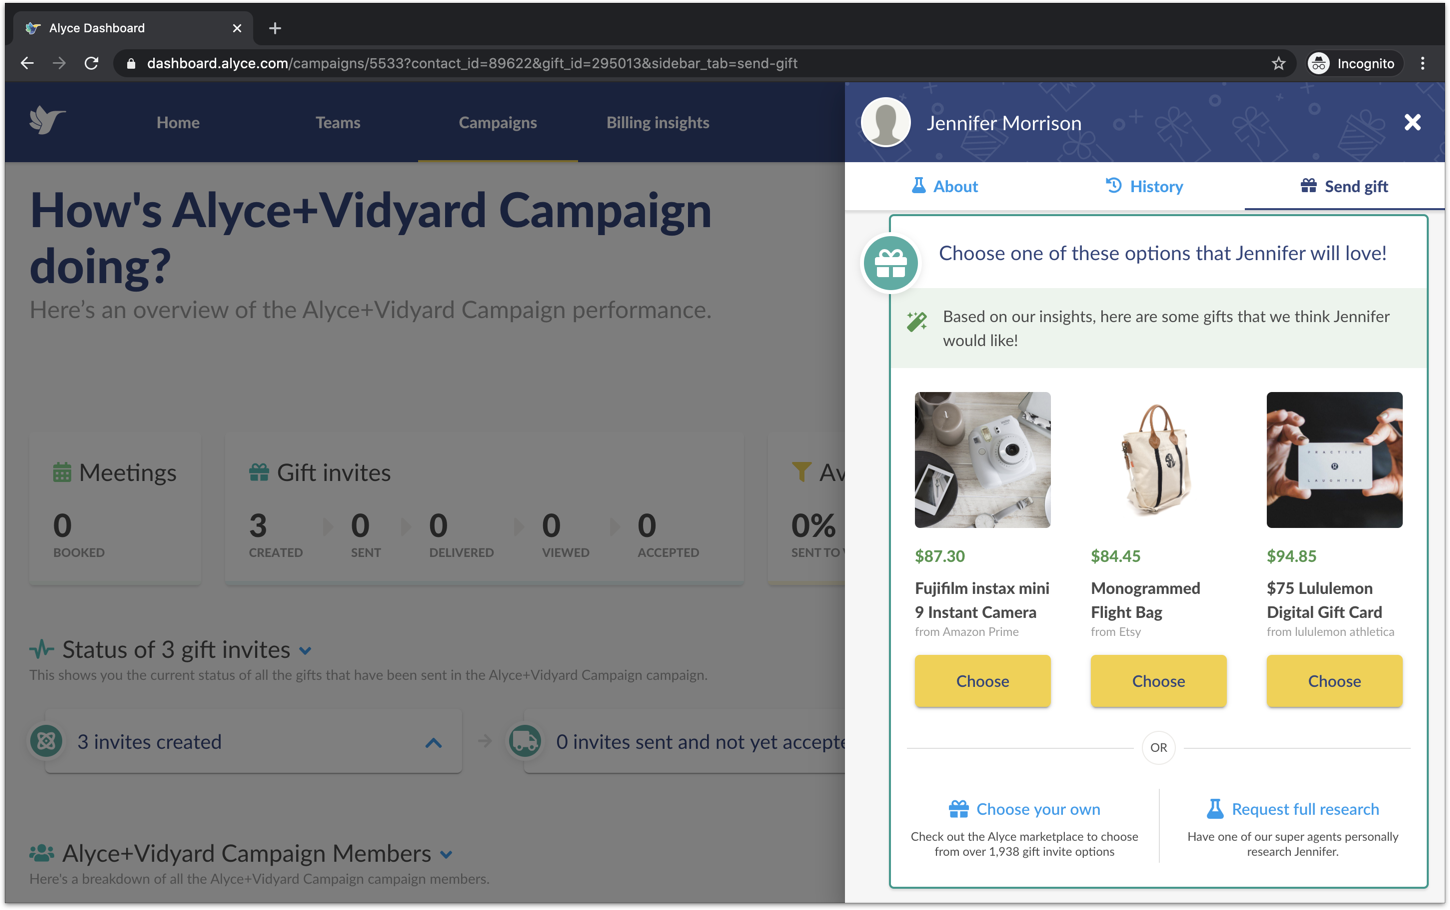Click the 0 ACCEPTED count

[x=668, y=535]
